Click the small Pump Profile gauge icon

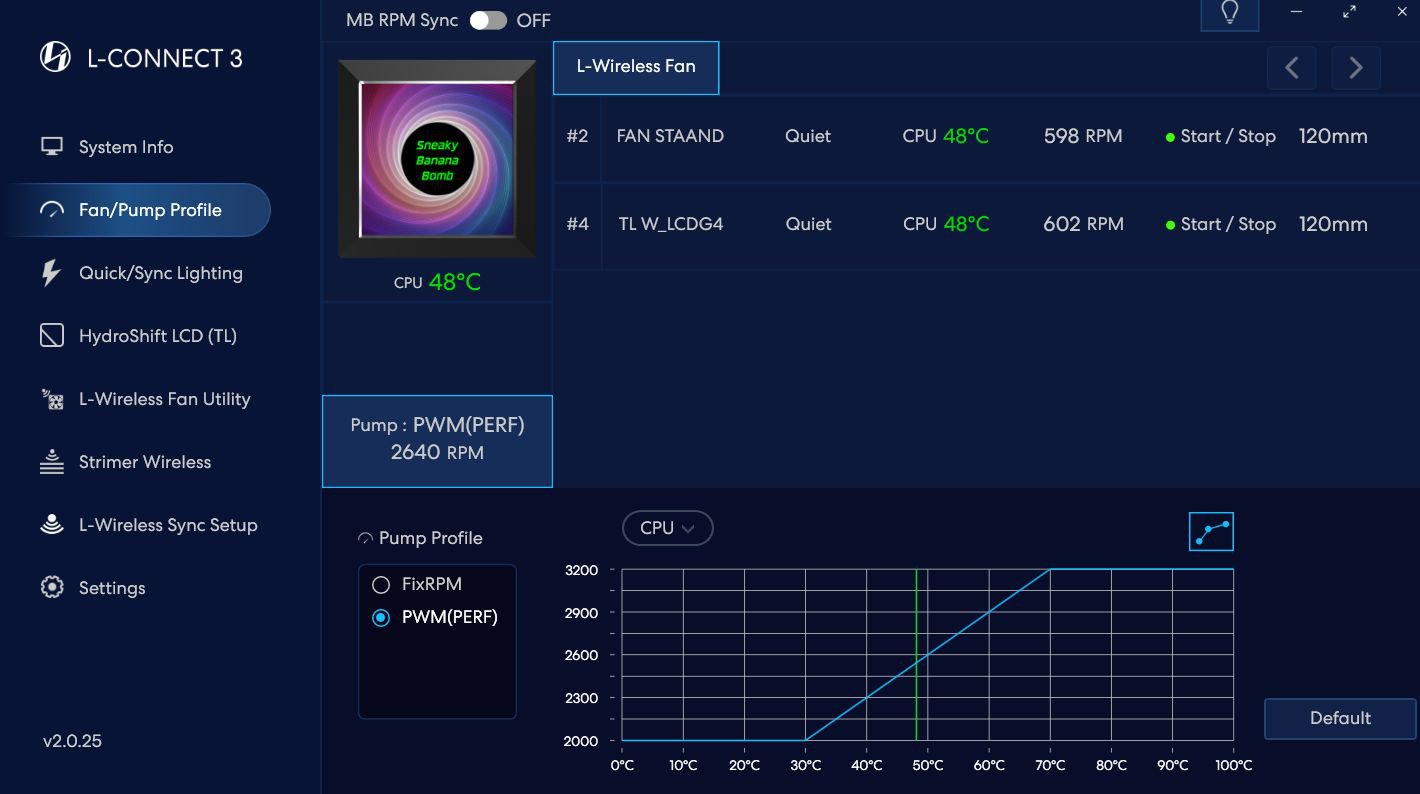(x=365, y=539)
